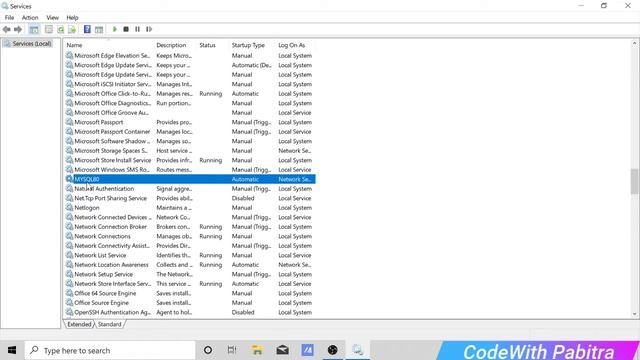Select Office Source Engine service row
This screenshot has width=640, height=360.
190,303
